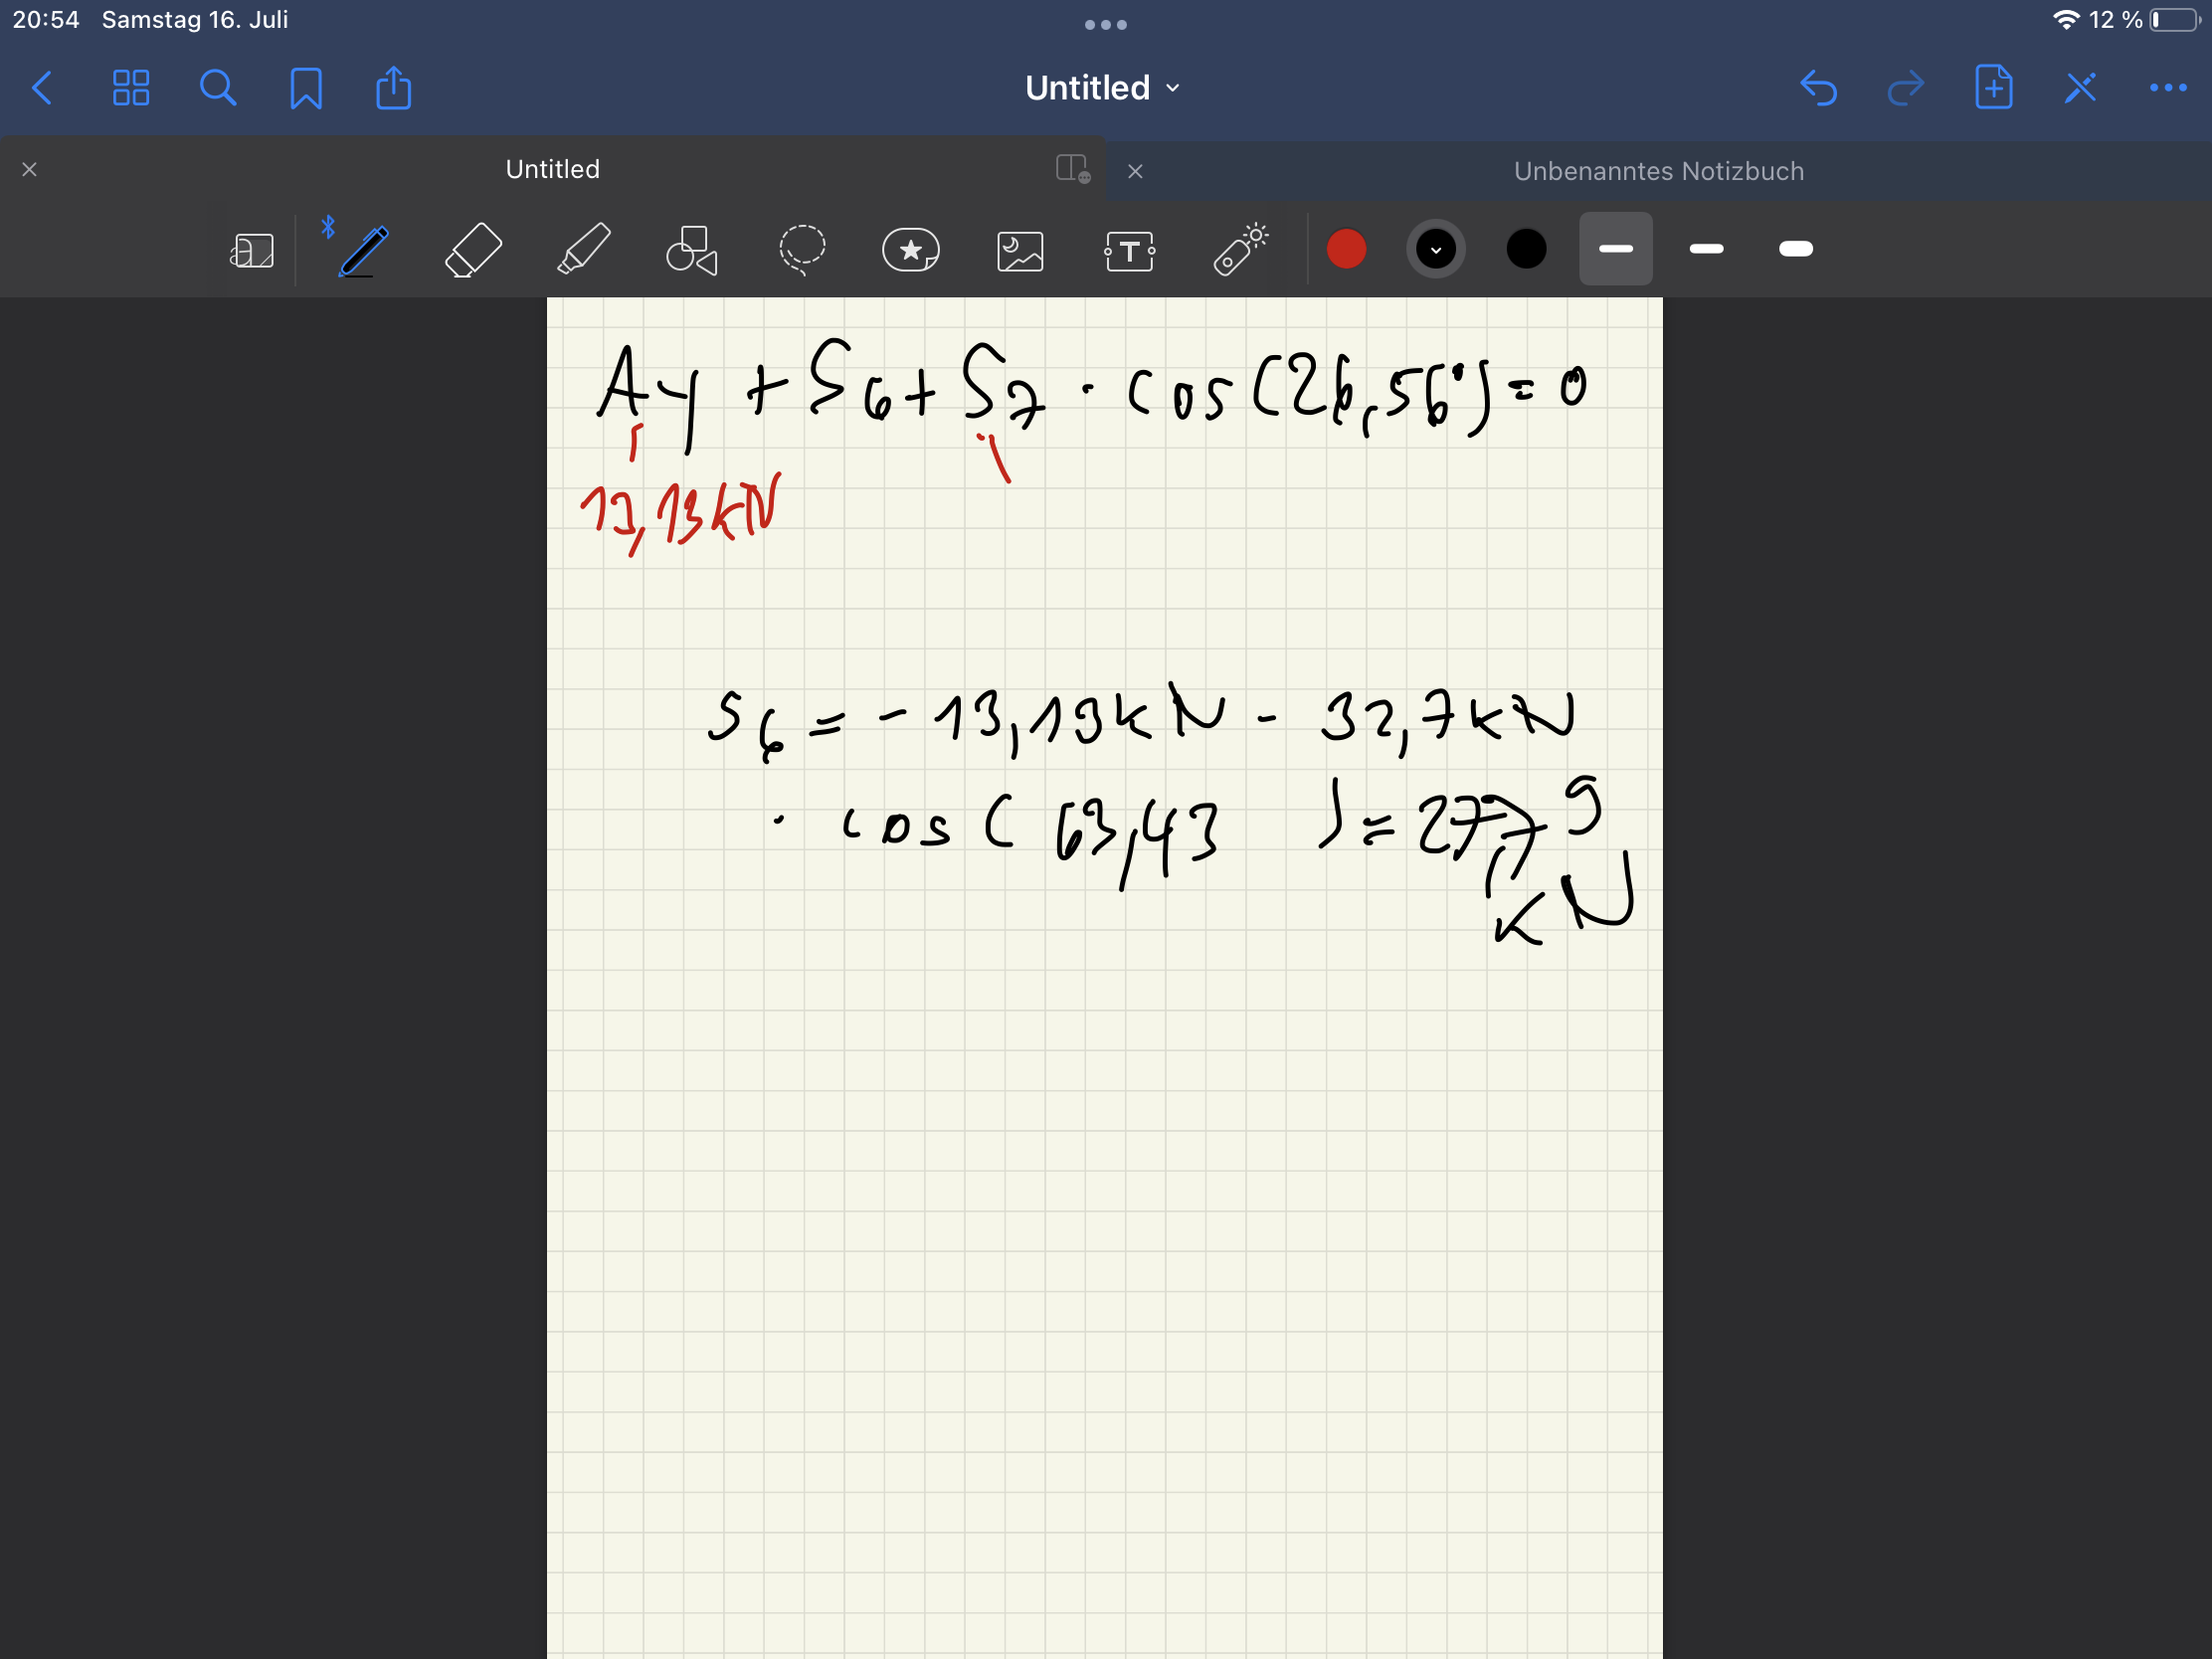This screenshot has height=1659, width=2212.
Task: Choose the third black color swatch
Action: tap(1526, 249)
